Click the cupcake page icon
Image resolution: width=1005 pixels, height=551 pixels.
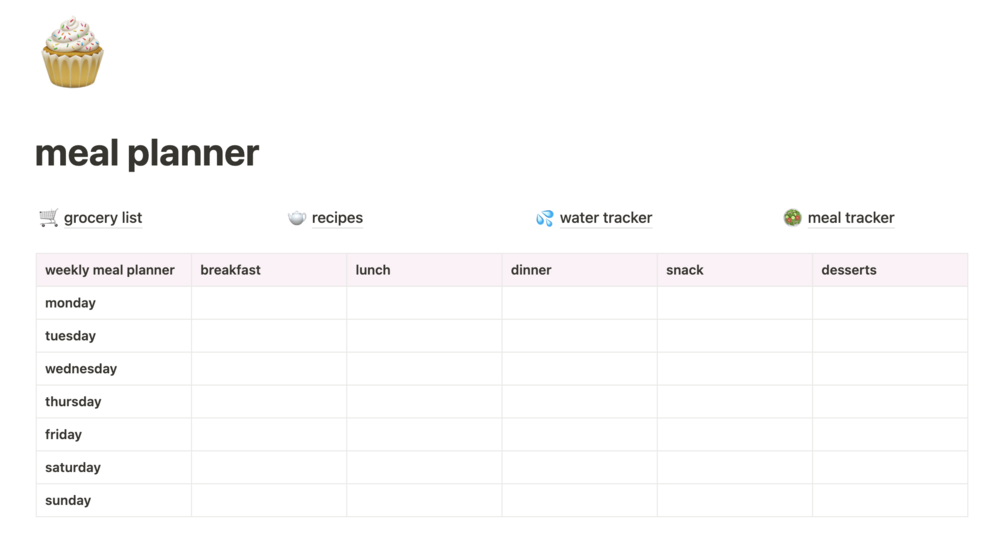point(72,52)
